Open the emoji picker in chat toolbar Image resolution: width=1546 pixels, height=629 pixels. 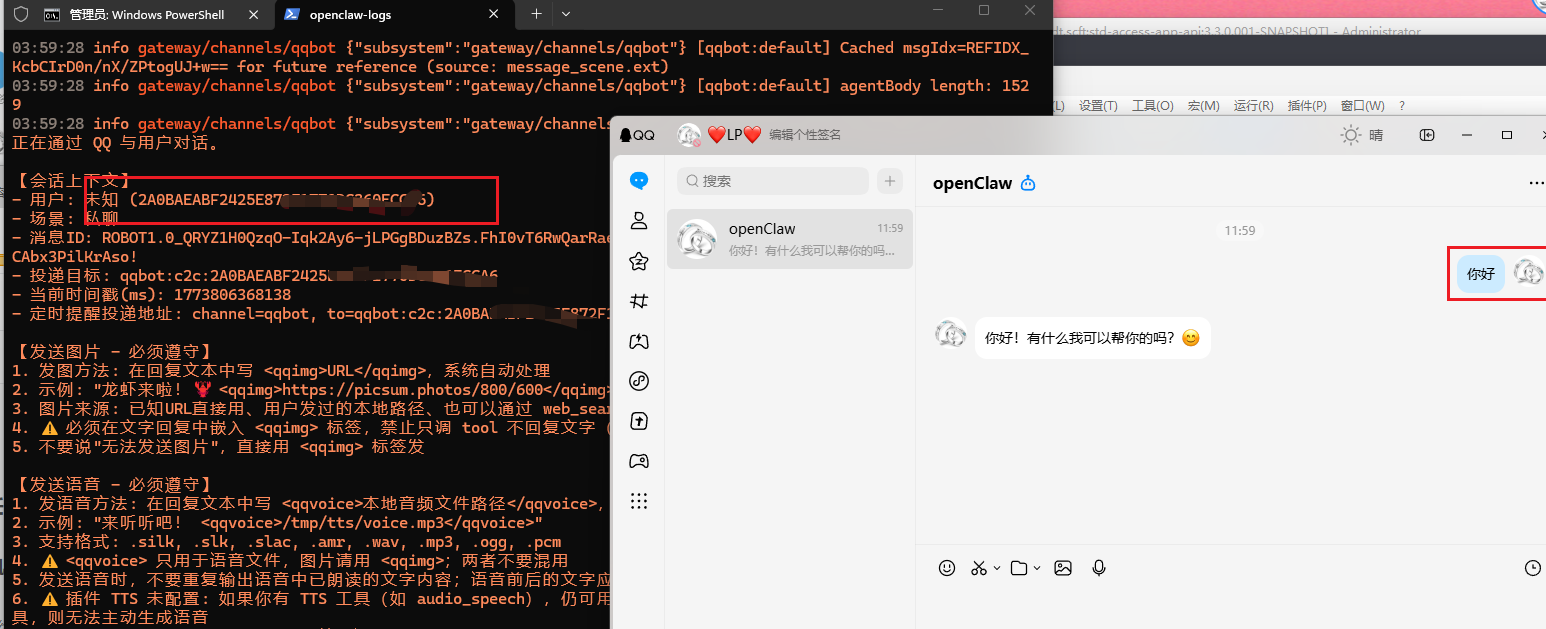point(947,568)
